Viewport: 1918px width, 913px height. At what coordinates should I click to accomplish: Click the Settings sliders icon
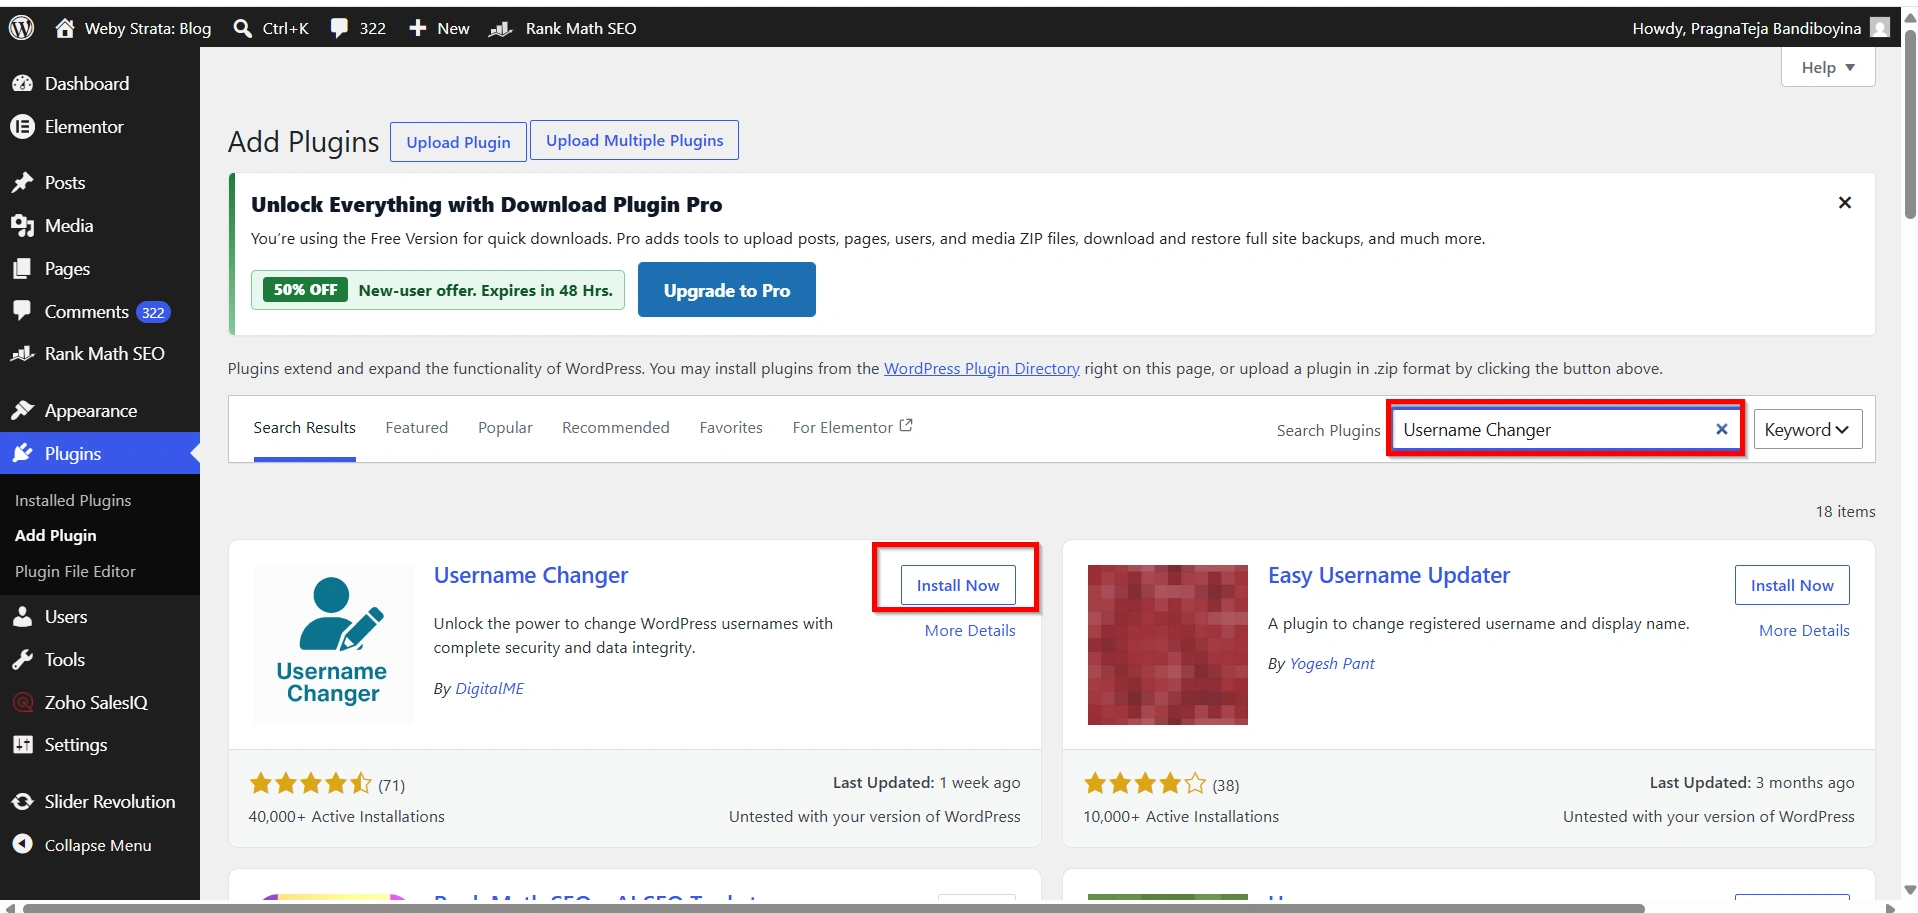22,745
